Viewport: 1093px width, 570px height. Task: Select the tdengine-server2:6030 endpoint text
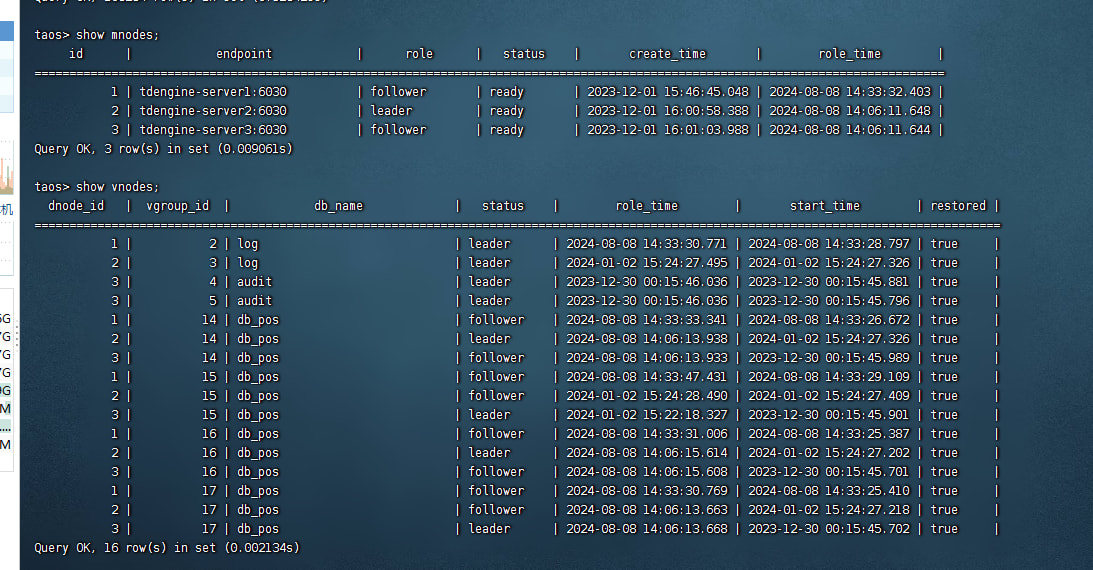(213, 111)
